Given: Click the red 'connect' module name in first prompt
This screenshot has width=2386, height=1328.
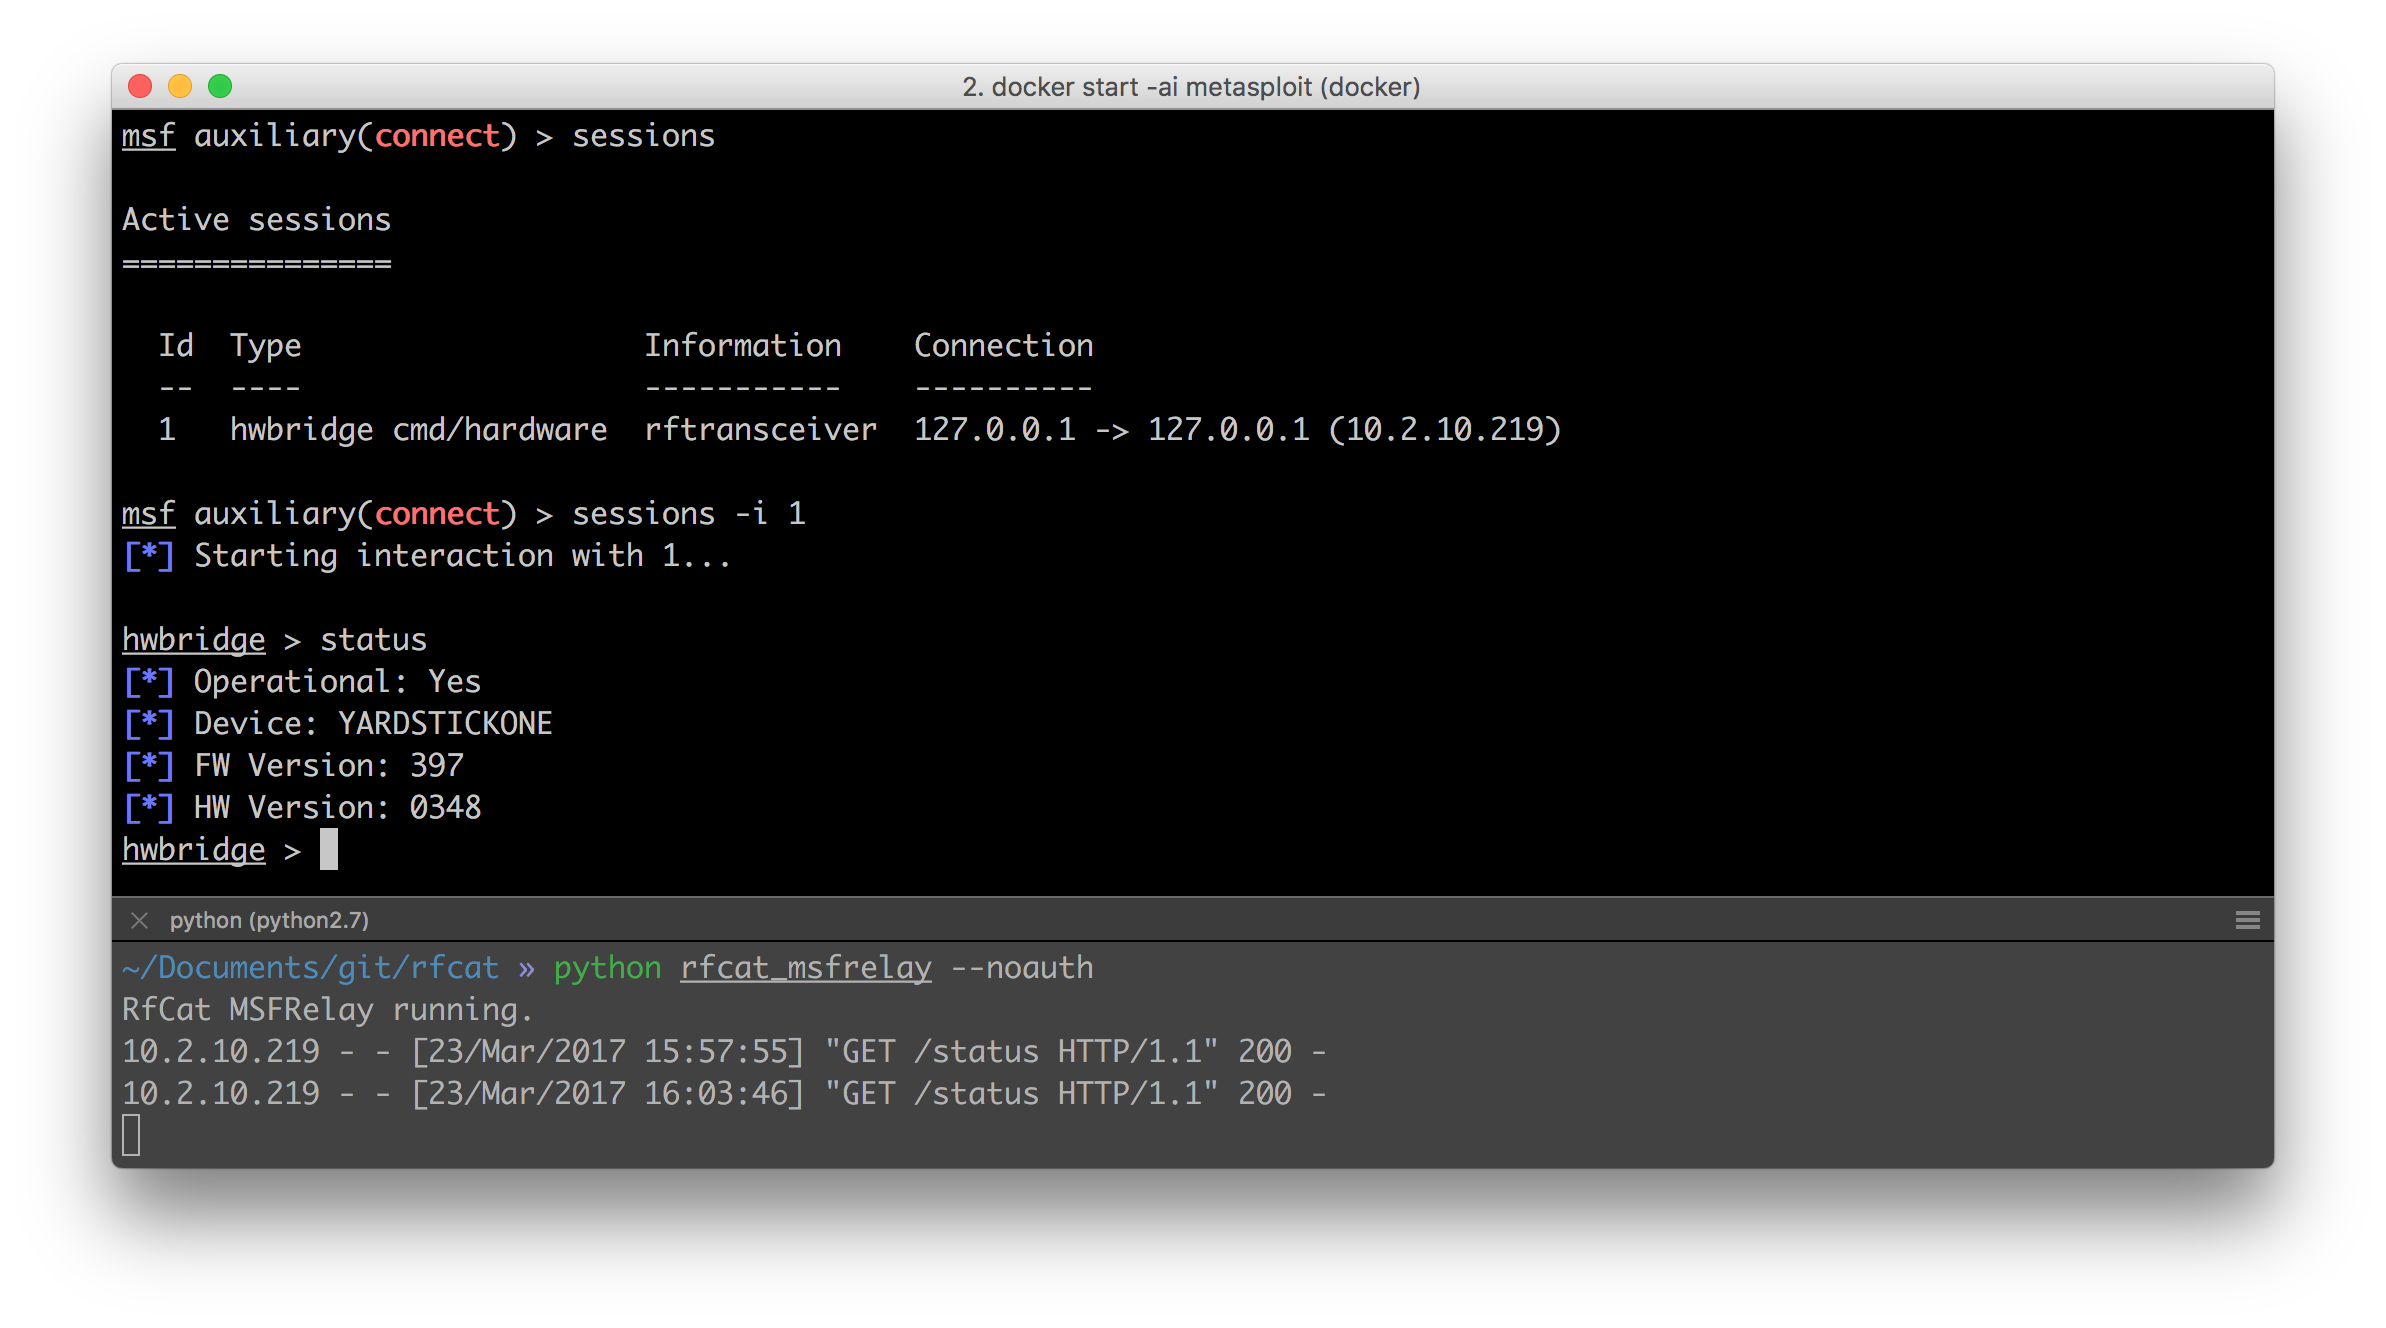Looking at the screenshot, I should (x=437, y=136).
